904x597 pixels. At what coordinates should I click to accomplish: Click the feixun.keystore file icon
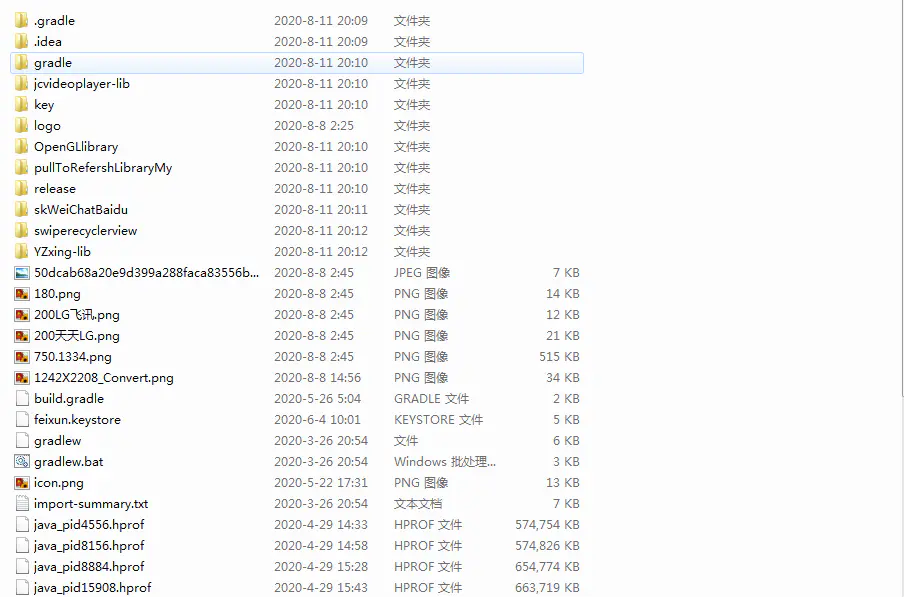point(22,420)
